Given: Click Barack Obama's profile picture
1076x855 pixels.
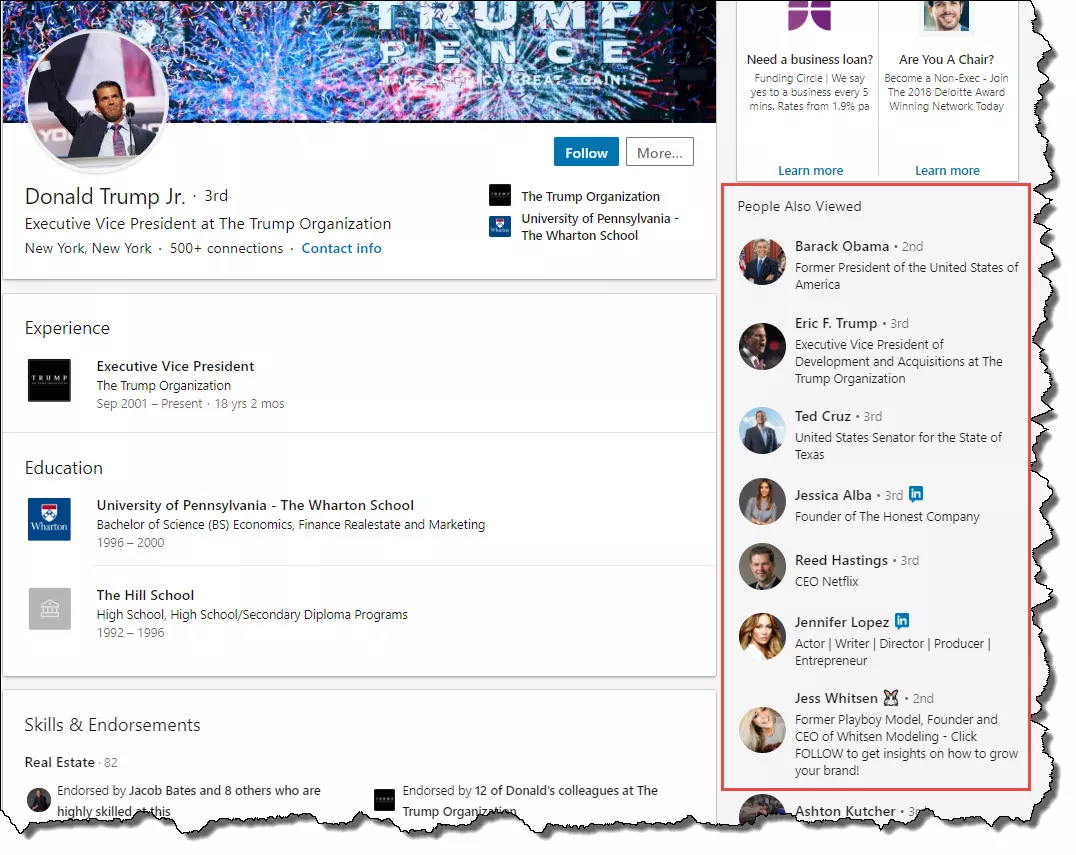Looking at the screenshot, I should click(x=762, y=261).
